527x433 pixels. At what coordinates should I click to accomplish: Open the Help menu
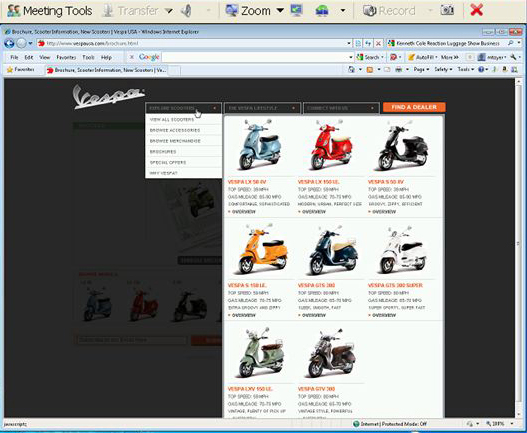[106, 57]
